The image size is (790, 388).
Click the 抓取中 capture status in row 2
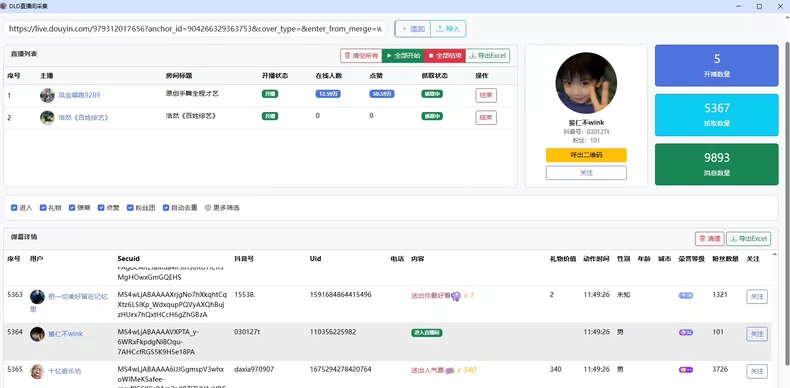coord(432,116)
